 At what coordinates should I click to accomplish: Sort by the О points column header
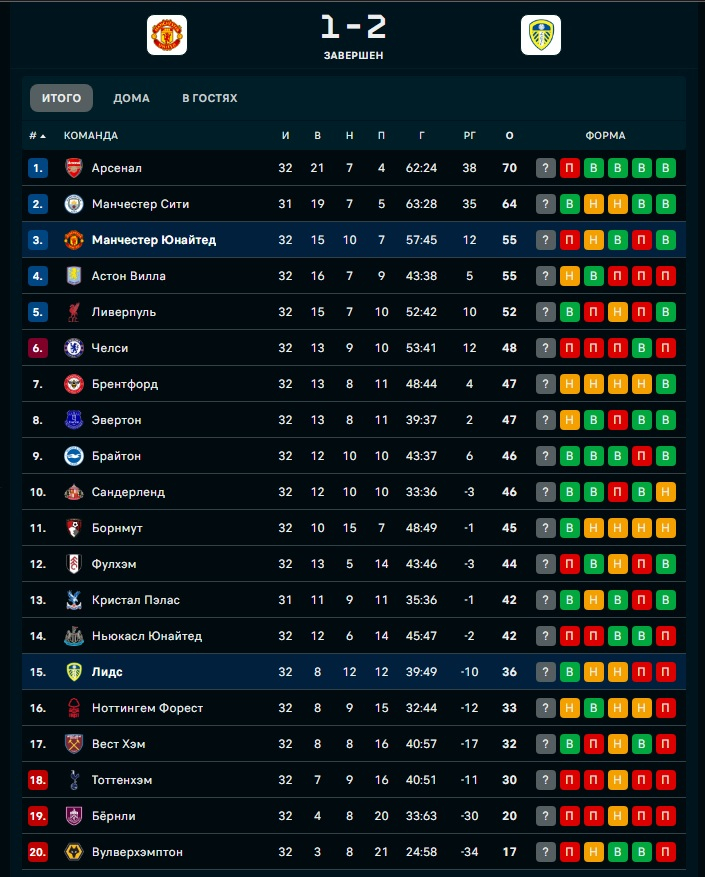[x=509, y=136]
